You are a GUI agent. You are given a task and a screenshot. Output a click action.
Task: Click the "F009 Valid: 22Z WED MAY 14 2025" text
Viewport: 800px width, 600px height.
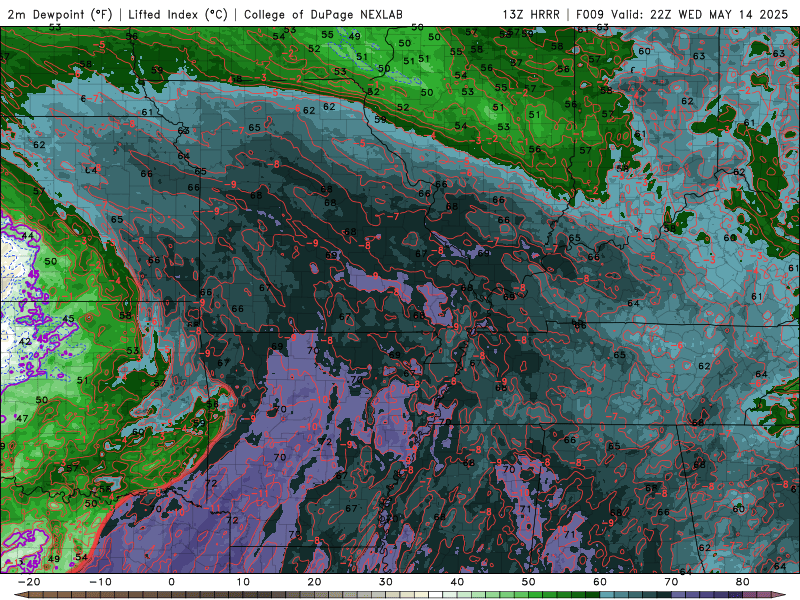pos(682,14)
